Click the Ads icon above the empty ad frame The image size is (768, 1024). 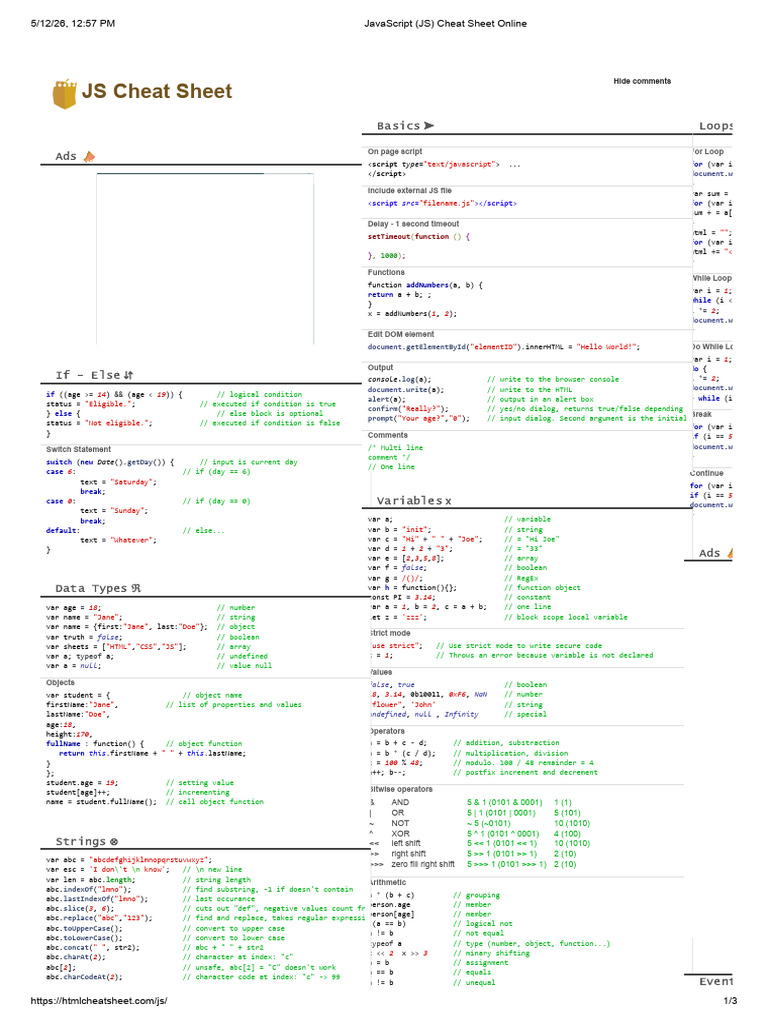click(x=89, y=156)
